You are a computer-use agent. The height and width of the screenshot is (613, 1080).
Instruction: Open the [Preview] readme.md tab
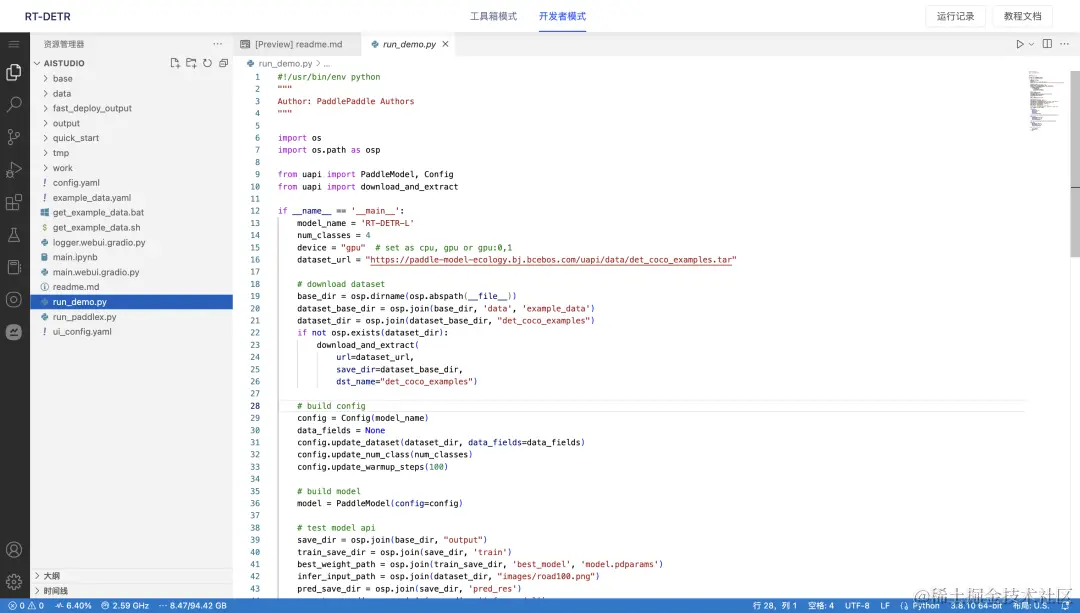[298, 44]
